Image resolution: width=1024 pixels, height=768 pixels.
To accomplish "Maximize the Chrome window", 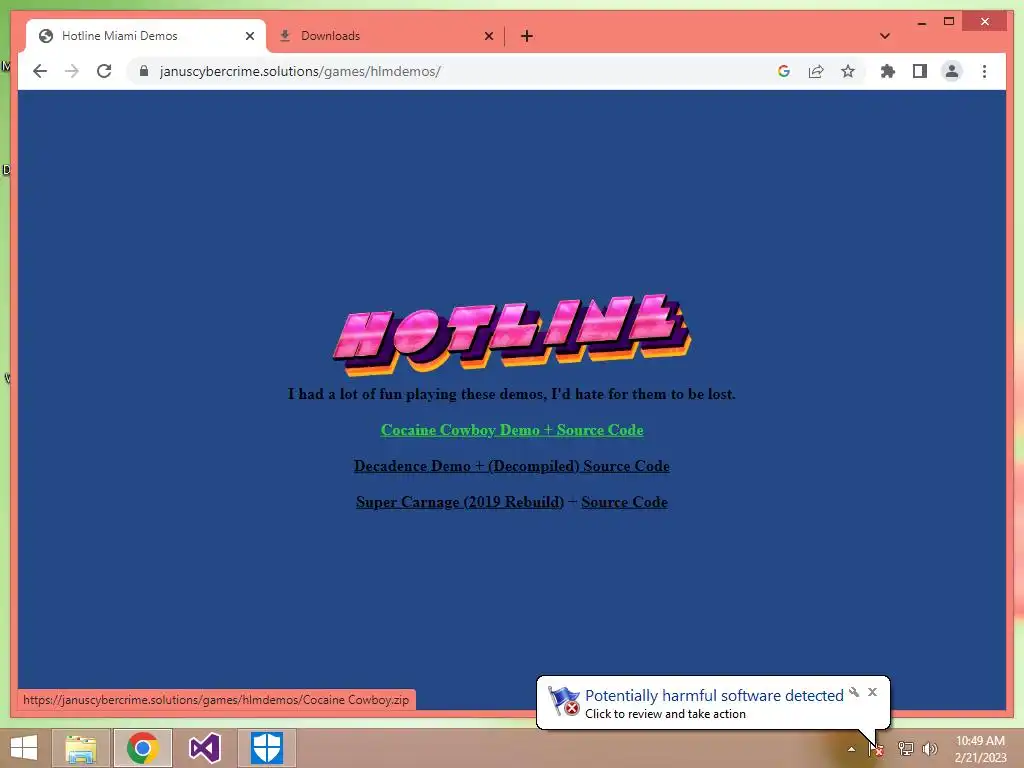I will click(949, 22).
